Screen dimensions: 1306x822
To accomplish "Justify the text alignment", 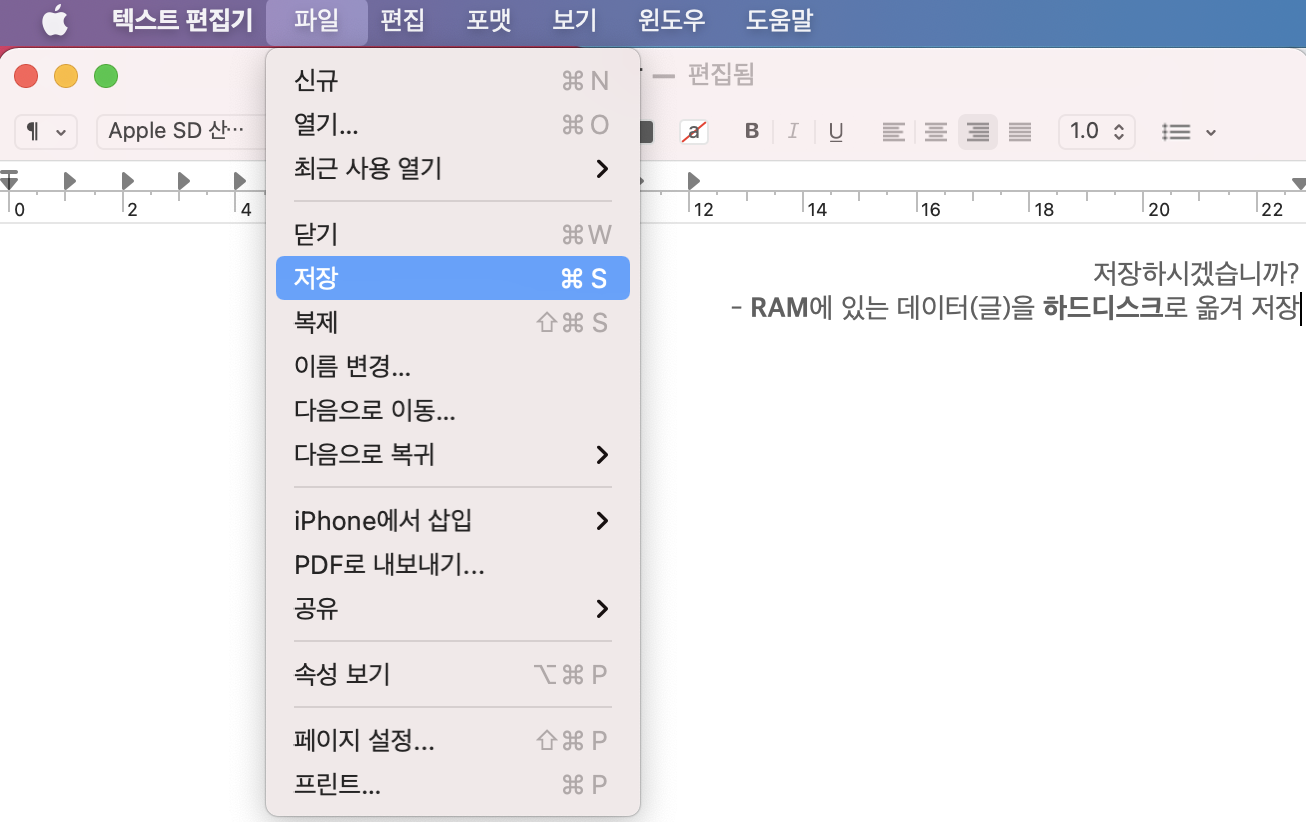I will click(1020, 131).
